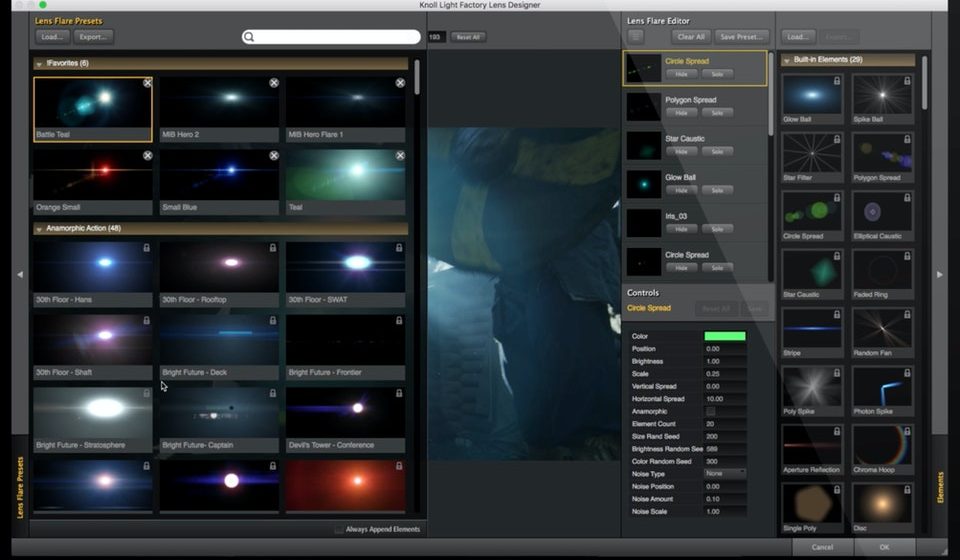This screenshot has height=560, width=960.
Task: Click Load in Lens Flare Presets
Action: (53, 37)
